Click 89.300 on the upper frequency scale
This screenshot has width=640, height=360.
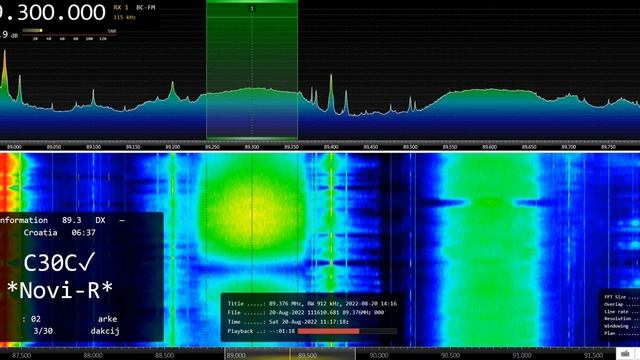(x=252, y=147)
